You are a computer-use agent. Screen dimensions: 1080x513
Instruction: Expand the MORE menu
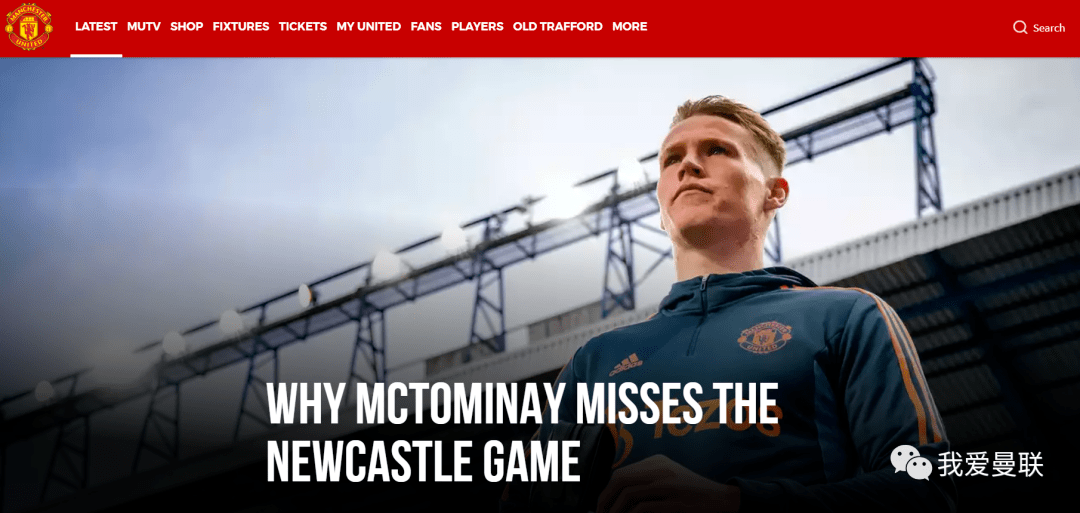pos(630,26)
